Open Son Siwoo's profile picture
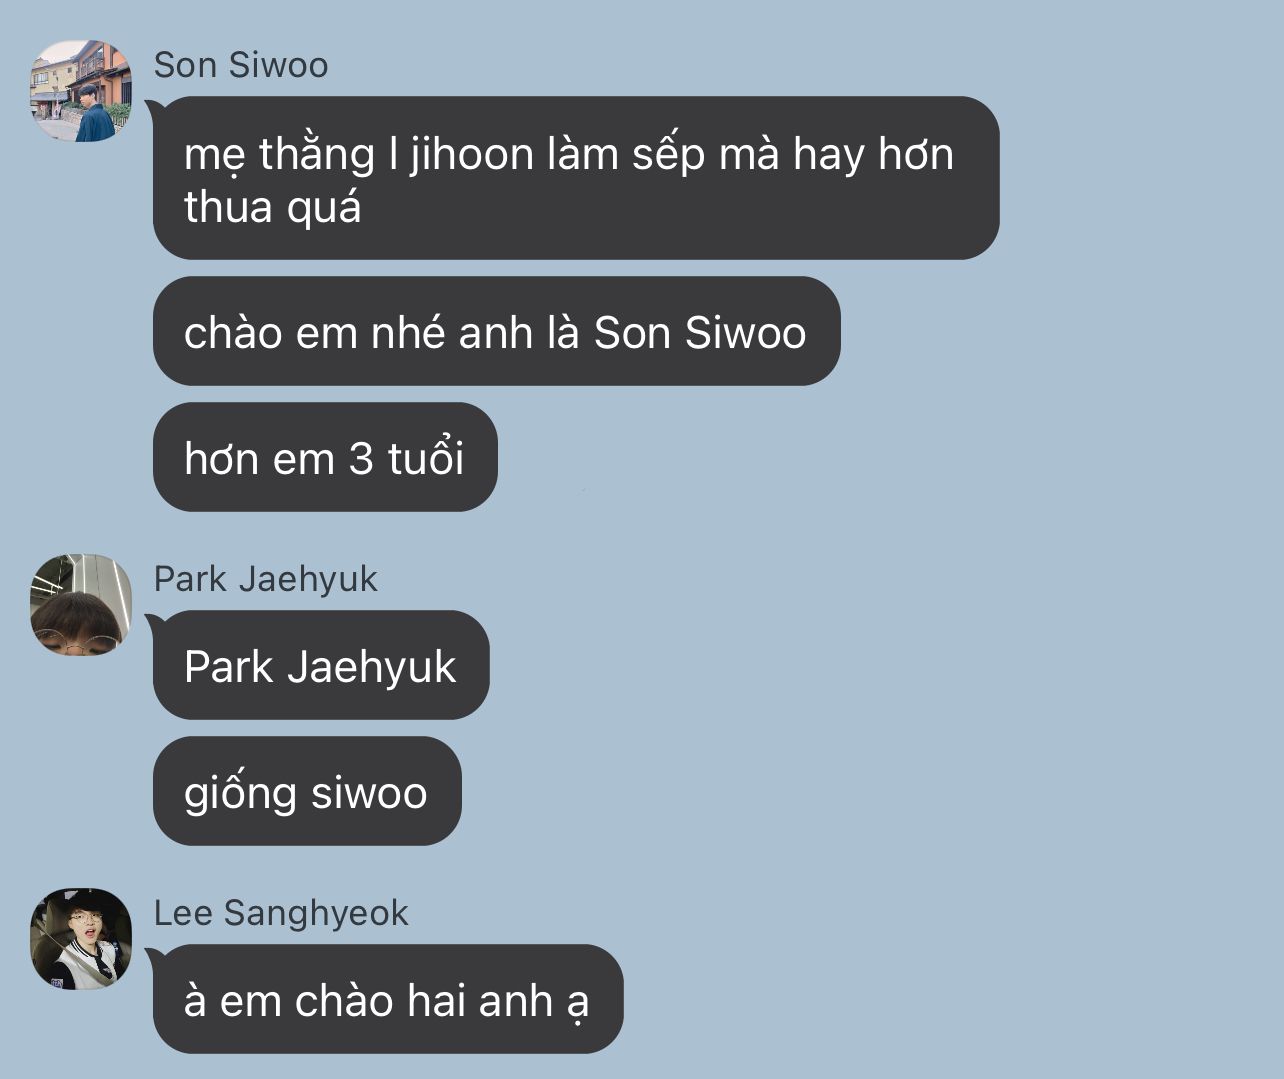The image size is (1284, 1079). point(80,91)
